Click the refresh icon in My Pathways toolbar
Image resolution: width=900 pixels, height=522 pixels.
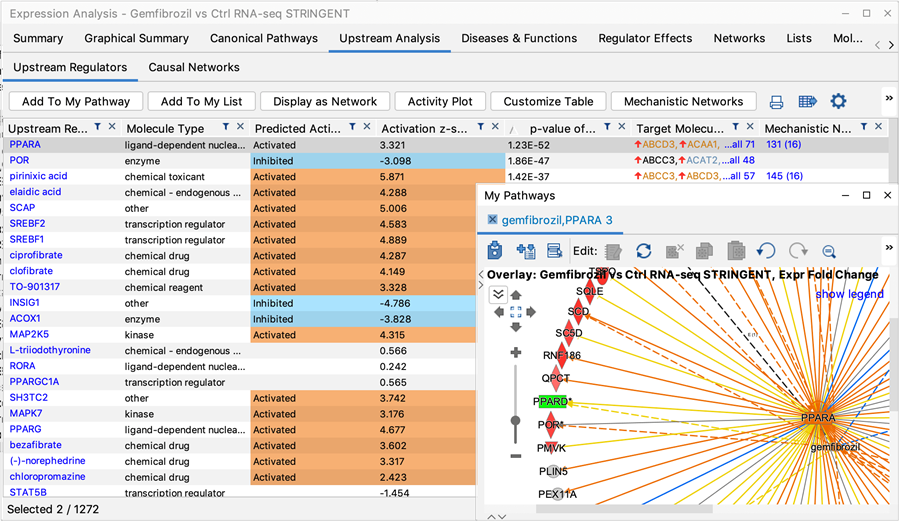coord(643,251)
